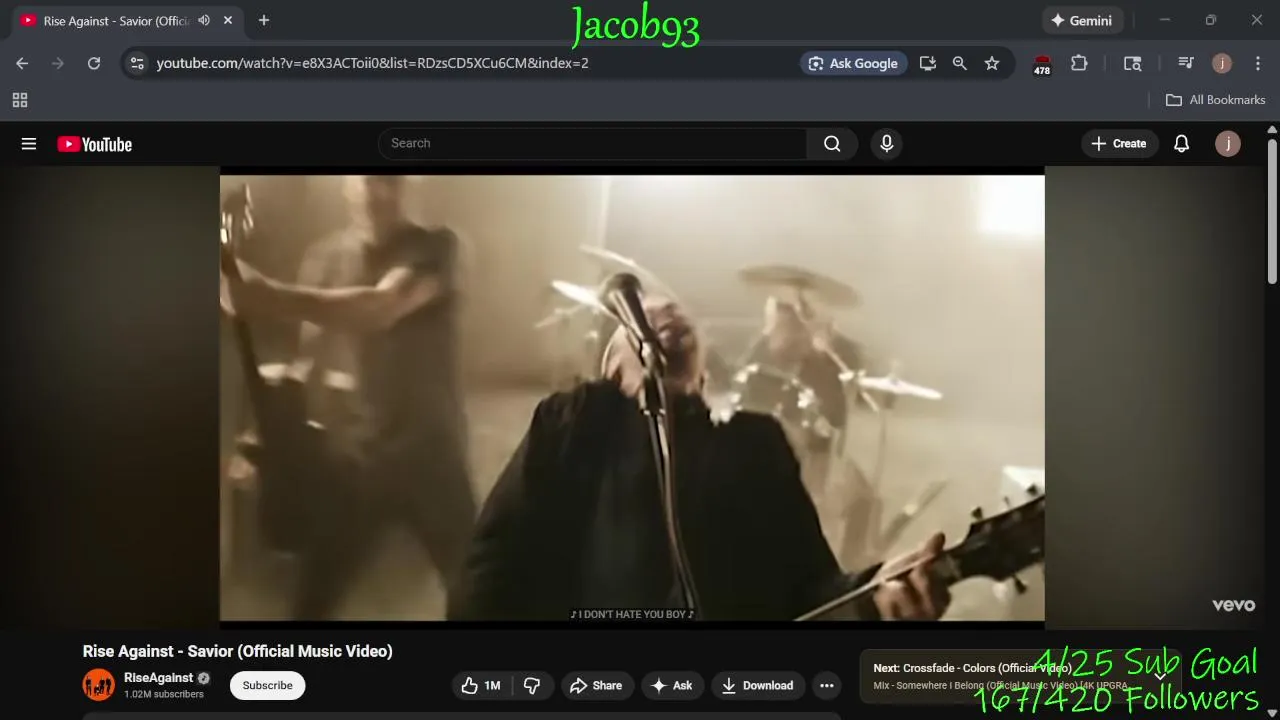View site information icon in address bar
Image resolution: width=1280 pixels, height=720 pixels.
pos(137,63)
